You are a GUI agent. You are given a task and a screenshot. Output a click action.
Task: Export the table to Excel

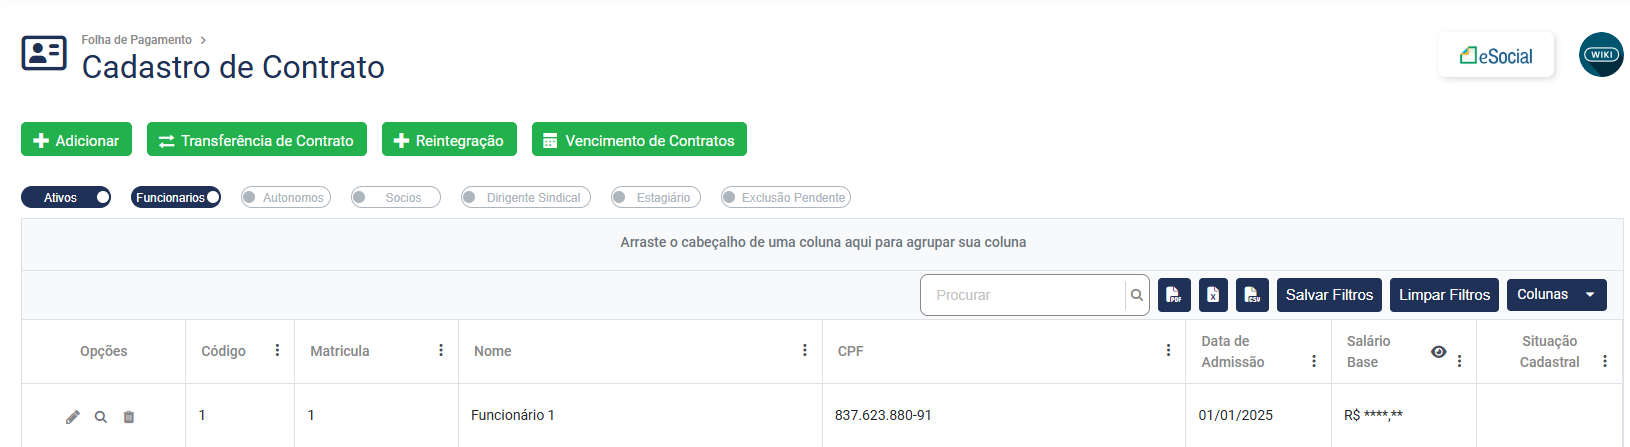pos(1213,295)
